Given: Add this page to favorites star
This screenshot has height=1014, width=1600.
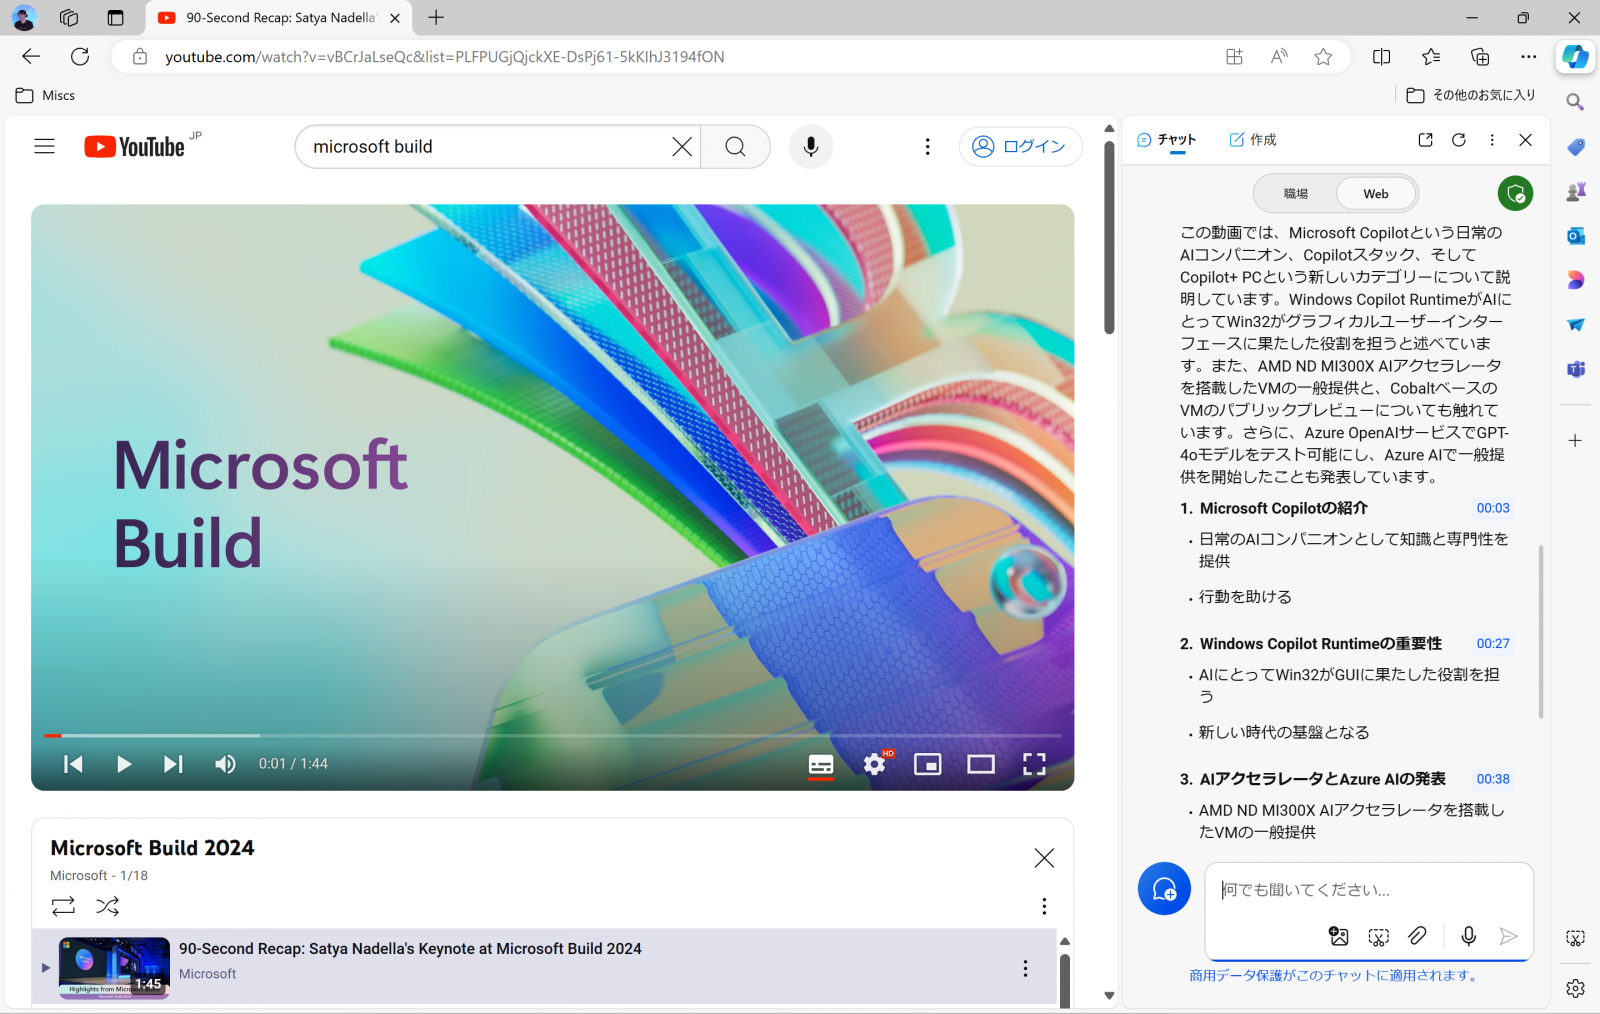Looking at the screenshot, I should click(x=1323, y=57).
